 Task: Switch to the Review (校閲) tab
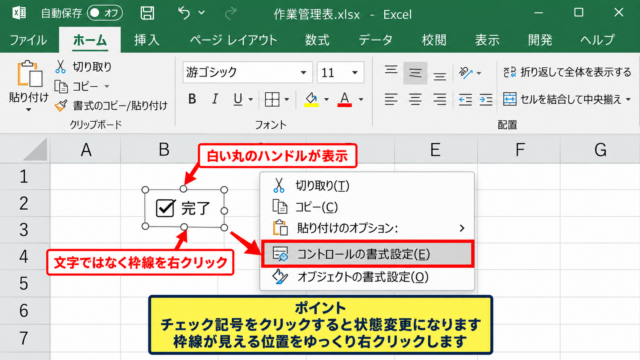click(x=434, y=40)
